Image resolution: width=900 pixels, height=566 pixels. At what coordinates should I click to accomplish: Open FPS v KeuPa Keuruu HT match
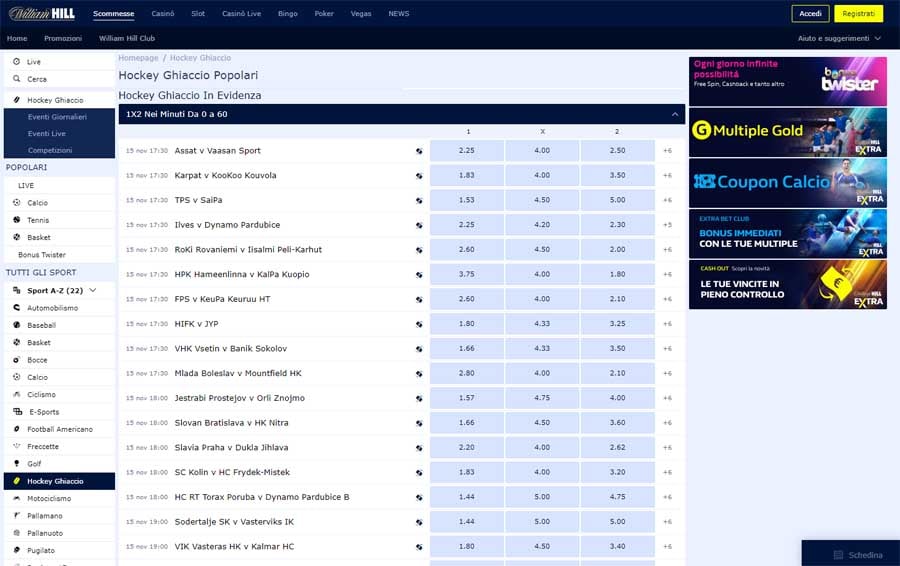pos(222,299)
